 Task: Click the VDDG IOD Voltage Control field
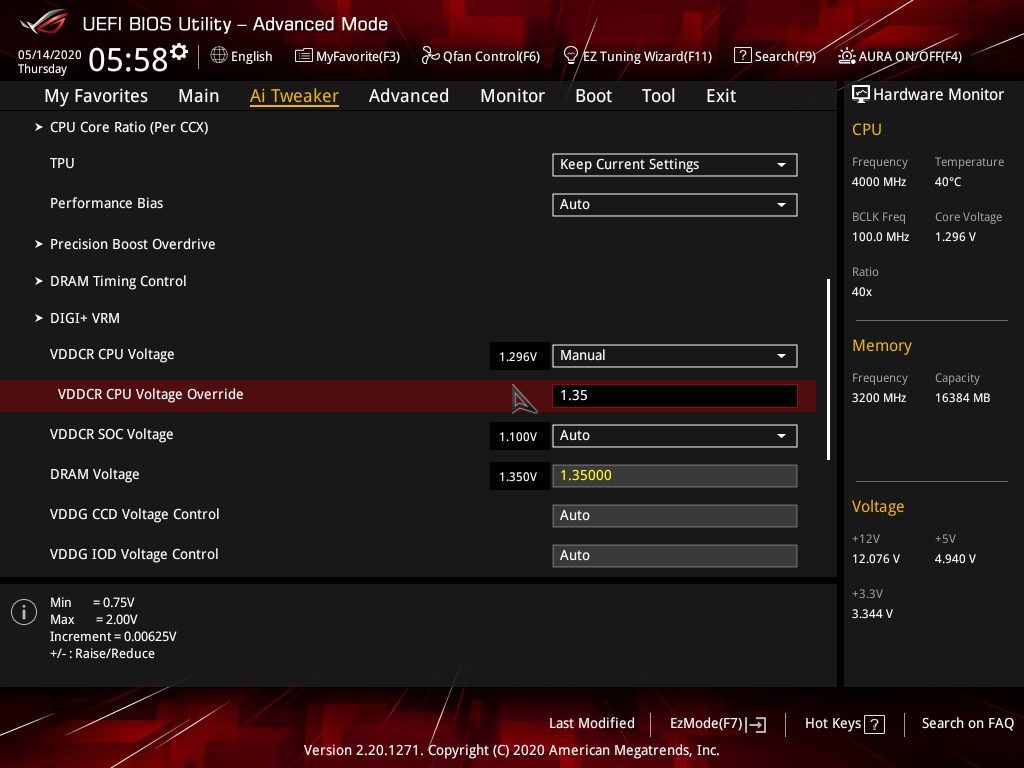pos(675,556)
